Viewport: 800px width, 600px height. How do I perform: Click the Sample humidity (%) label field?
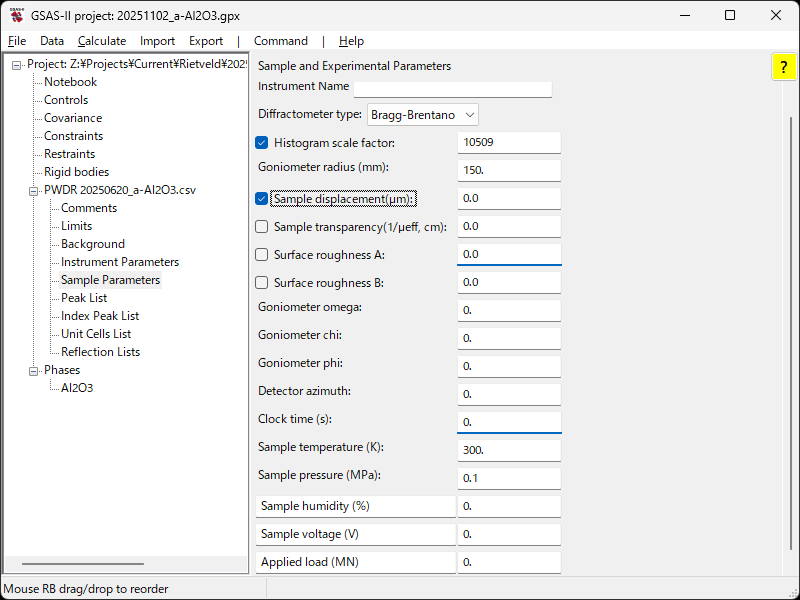[356, 506]
